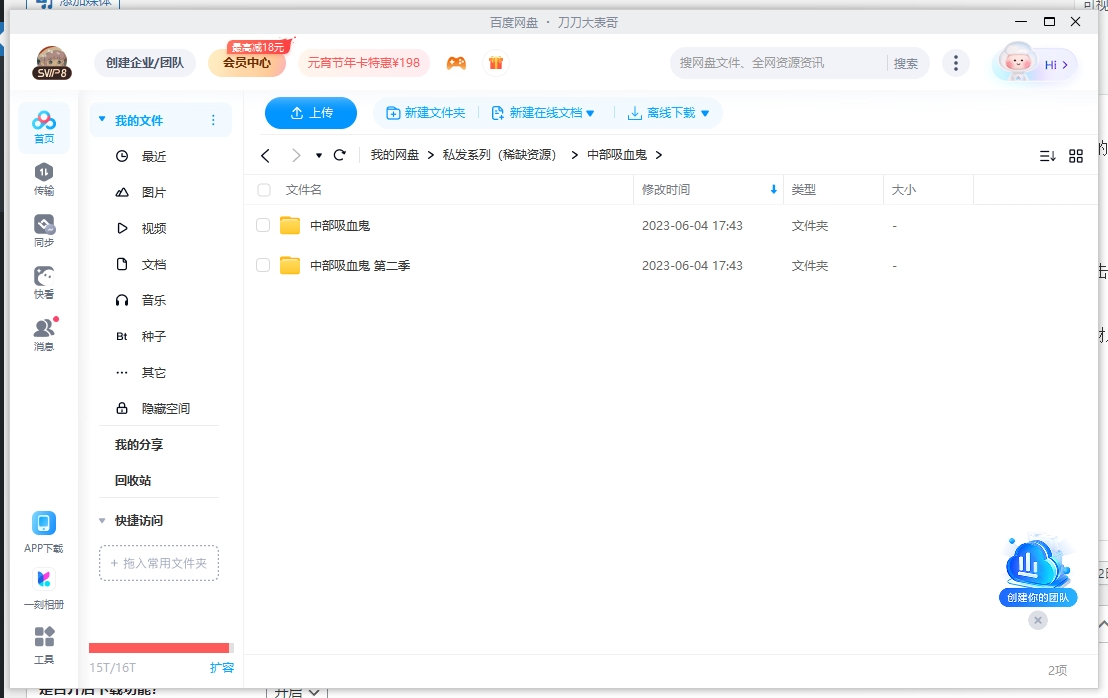Refresh the current folder view
The image size is (1108, 698).
(x=340, y=155)
